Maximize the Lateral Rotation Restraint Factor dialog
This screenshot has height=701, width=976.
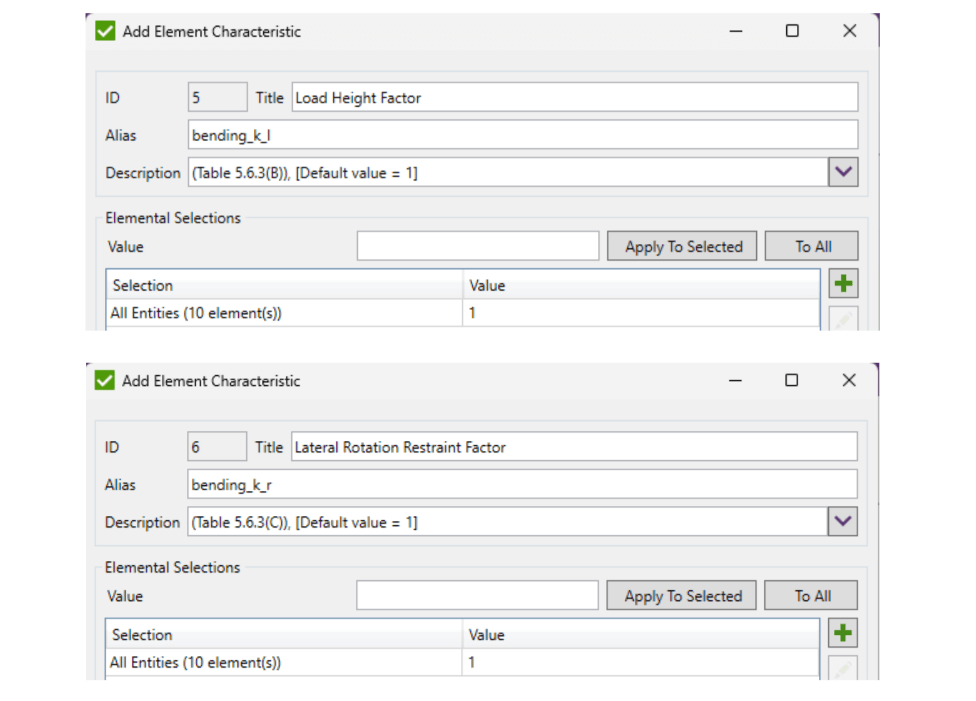click(791, 380)
